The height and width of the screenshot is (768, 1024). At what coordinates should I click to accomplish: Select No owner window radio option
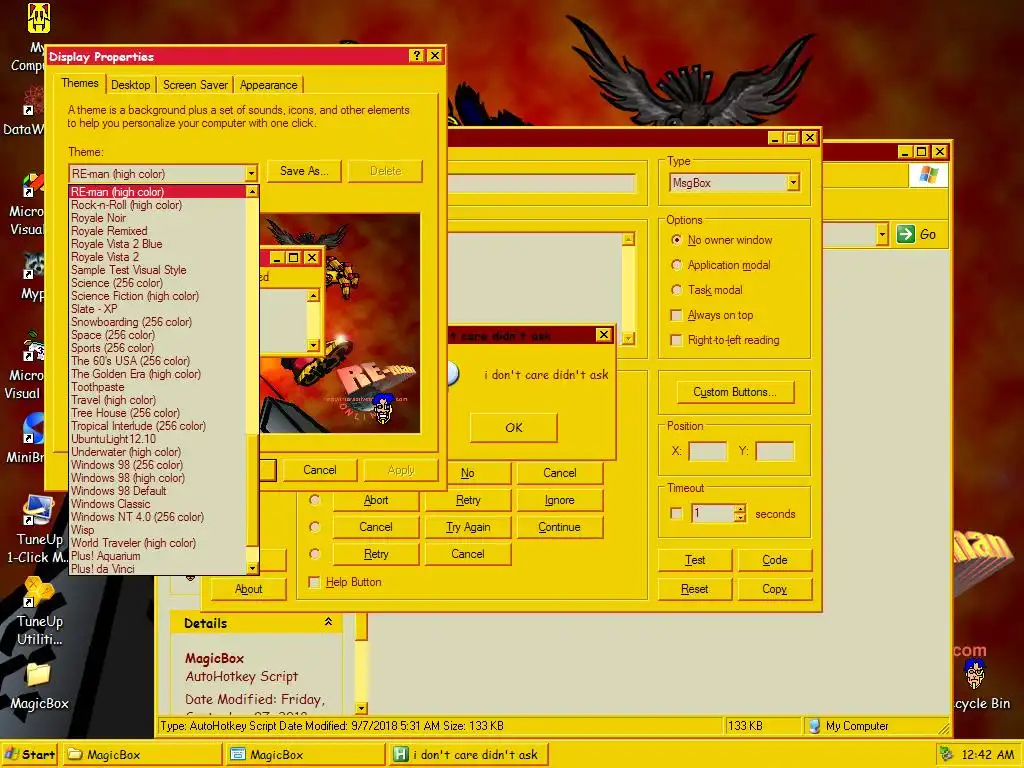coord(677,240)
